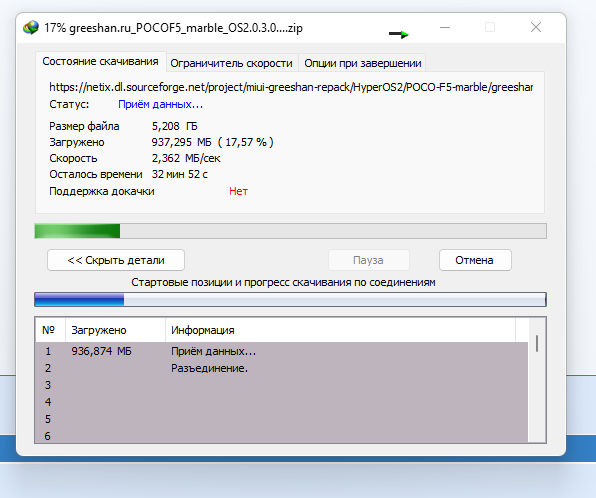The width and height of the screenshot is (596, 498).
Task: Click the connections list scrollbar thumb
Action: tap(537, 343)
